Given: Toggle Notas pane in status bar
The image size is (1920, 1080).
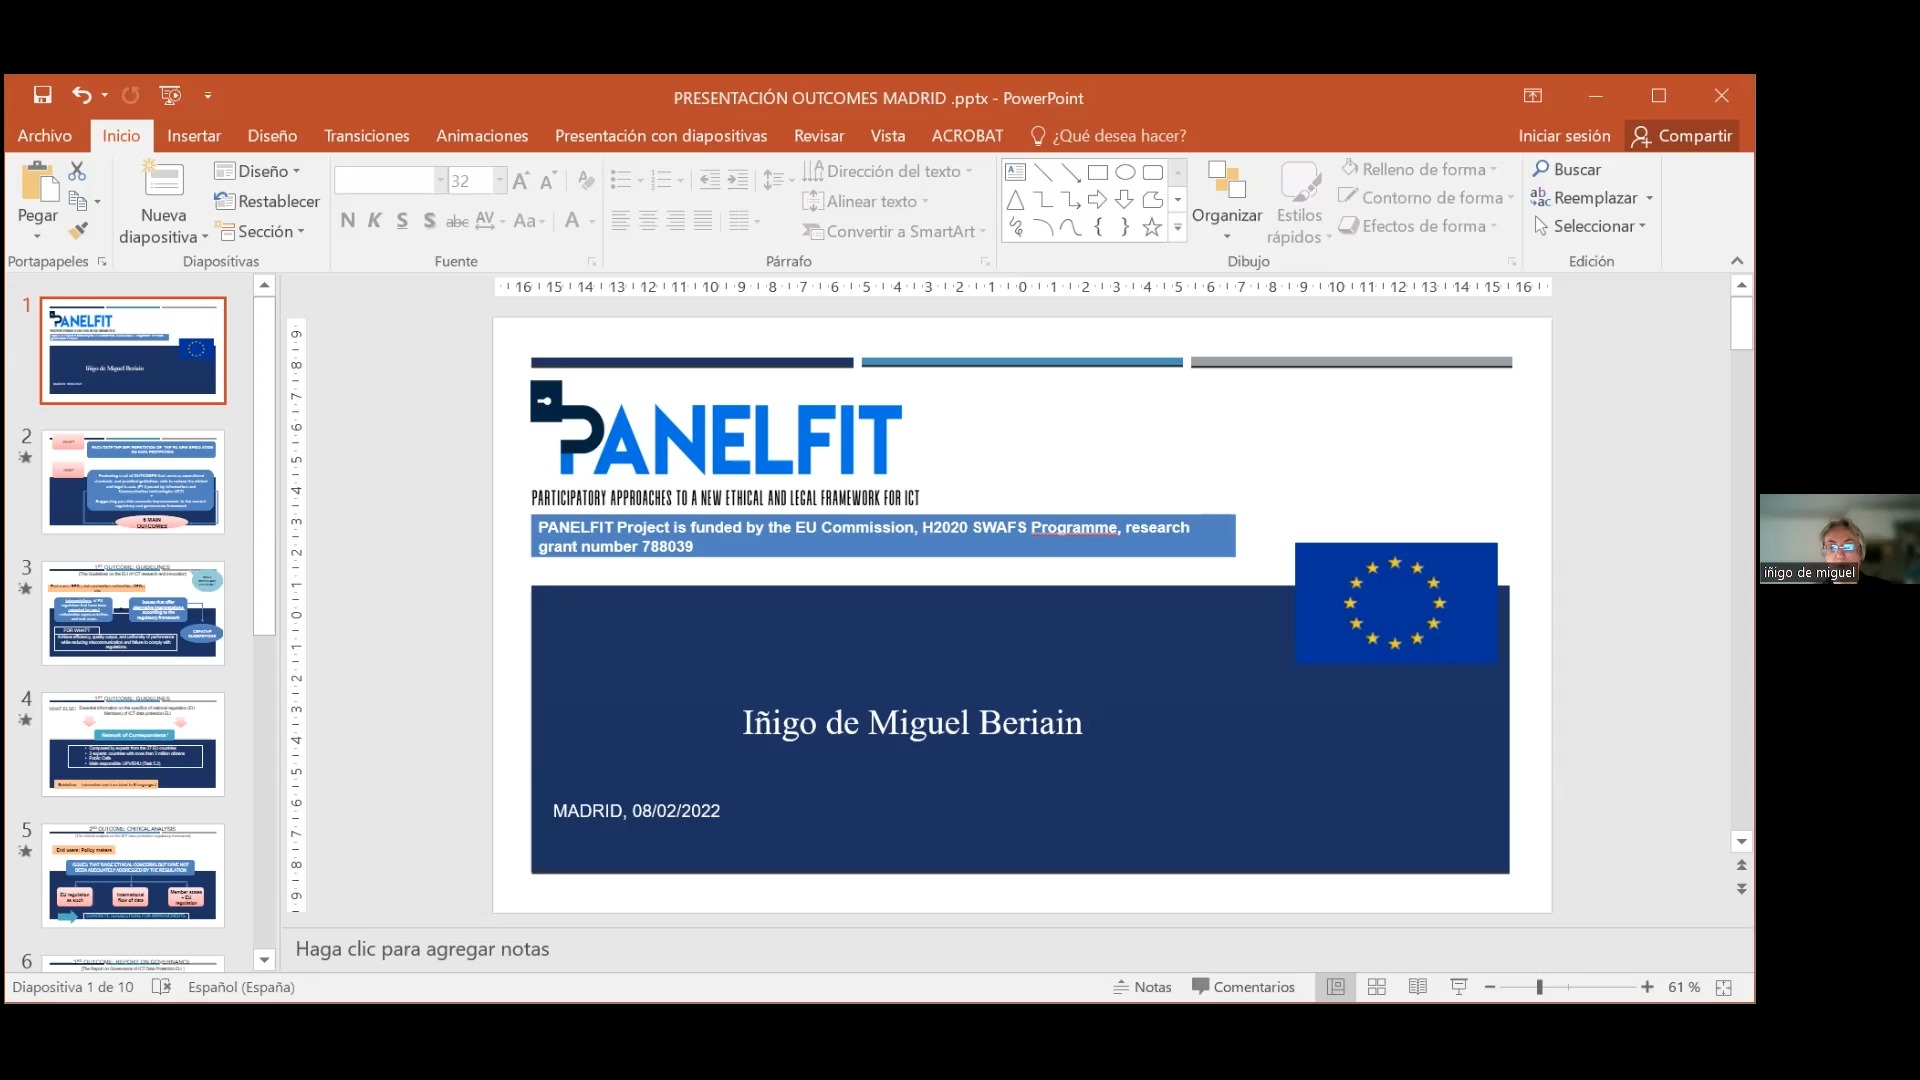Looking at the screenshot, I should click(x=1142, y=987).
